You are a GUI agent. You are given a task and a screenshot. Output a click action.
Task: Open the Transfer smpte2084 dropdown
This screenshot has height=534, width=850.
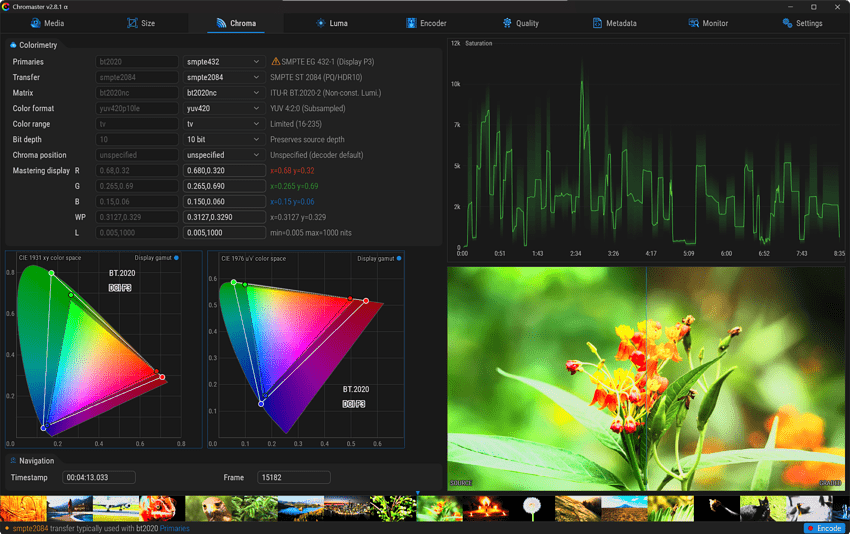pos(224,77)
